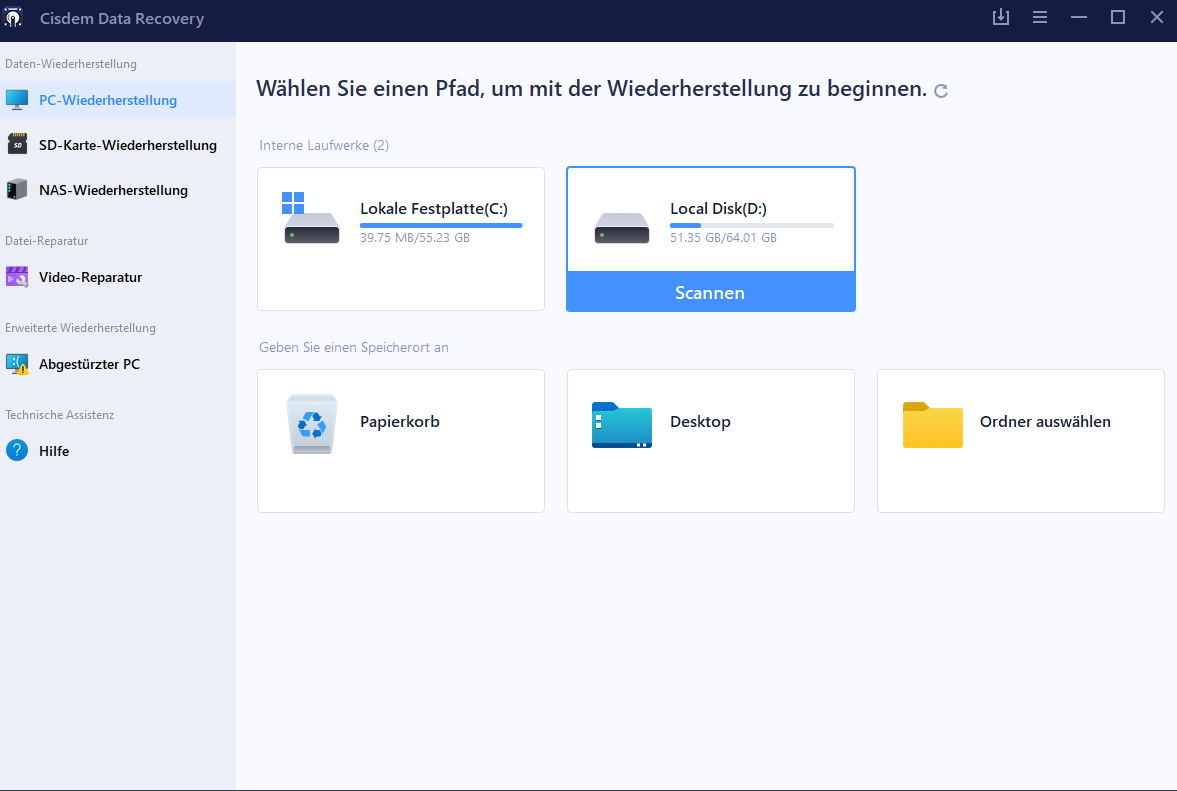Click the Video-Reparatur clapperboard icon
This screenshot has height=791, width=1177.
pos(17,277)
